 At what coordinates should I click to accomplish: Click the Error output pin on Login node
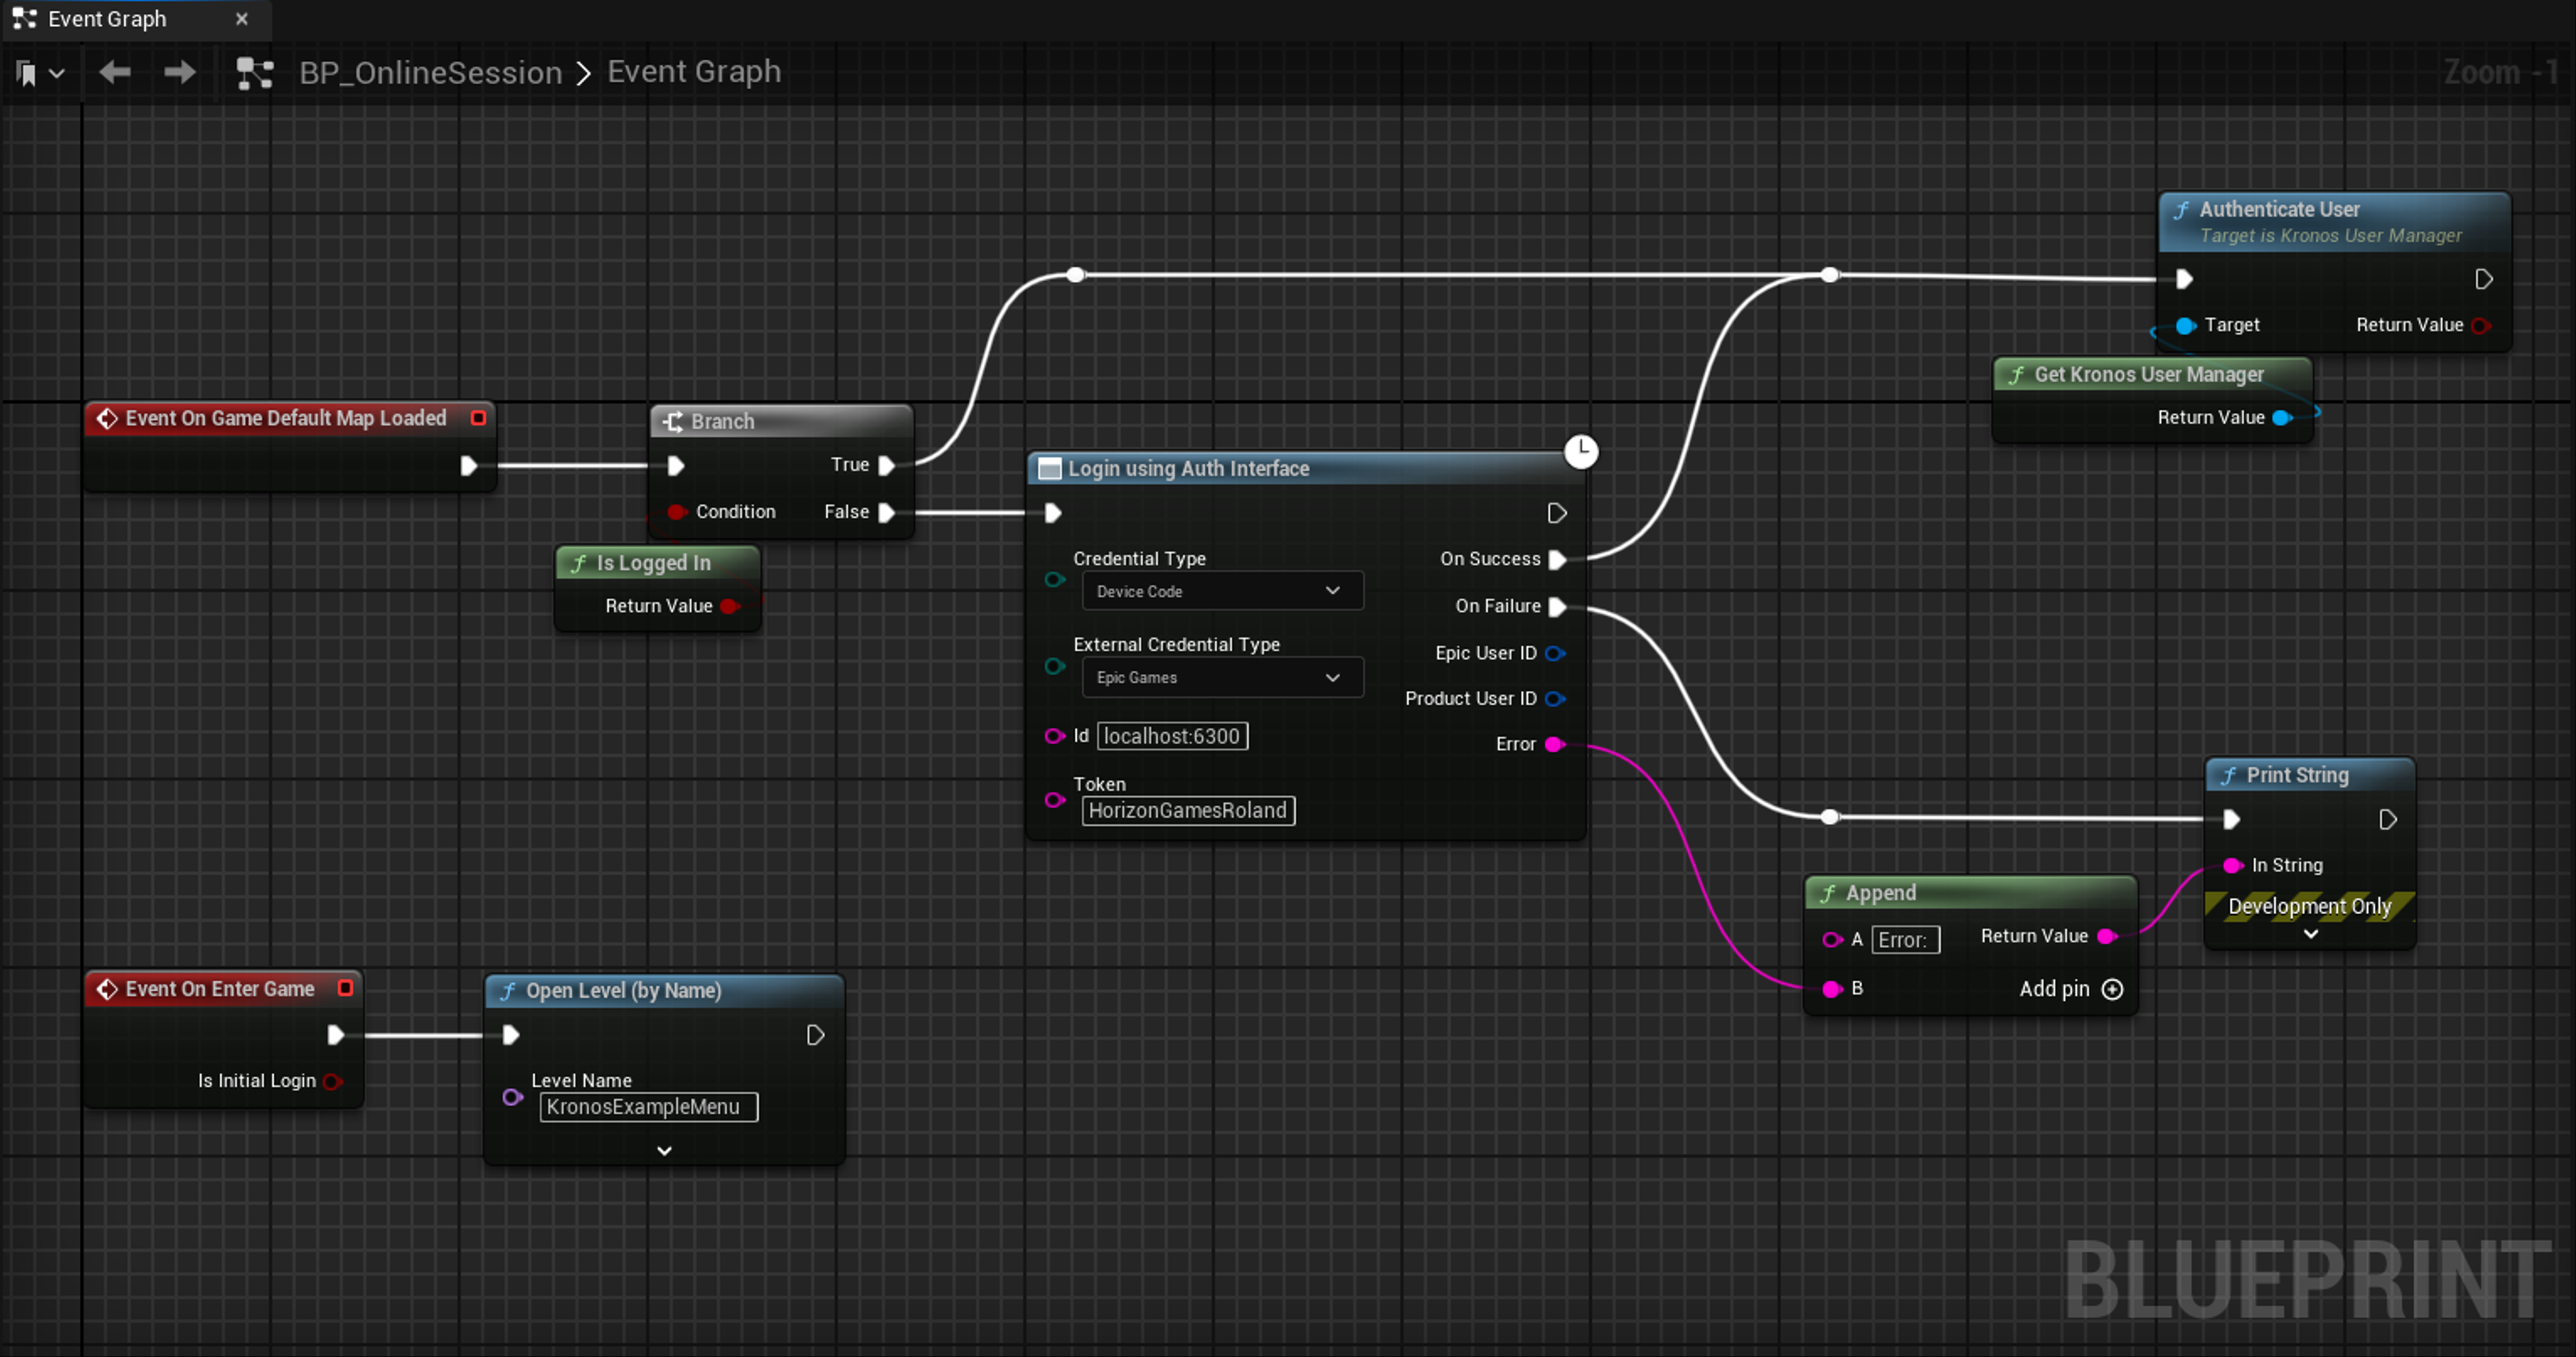1555,744
